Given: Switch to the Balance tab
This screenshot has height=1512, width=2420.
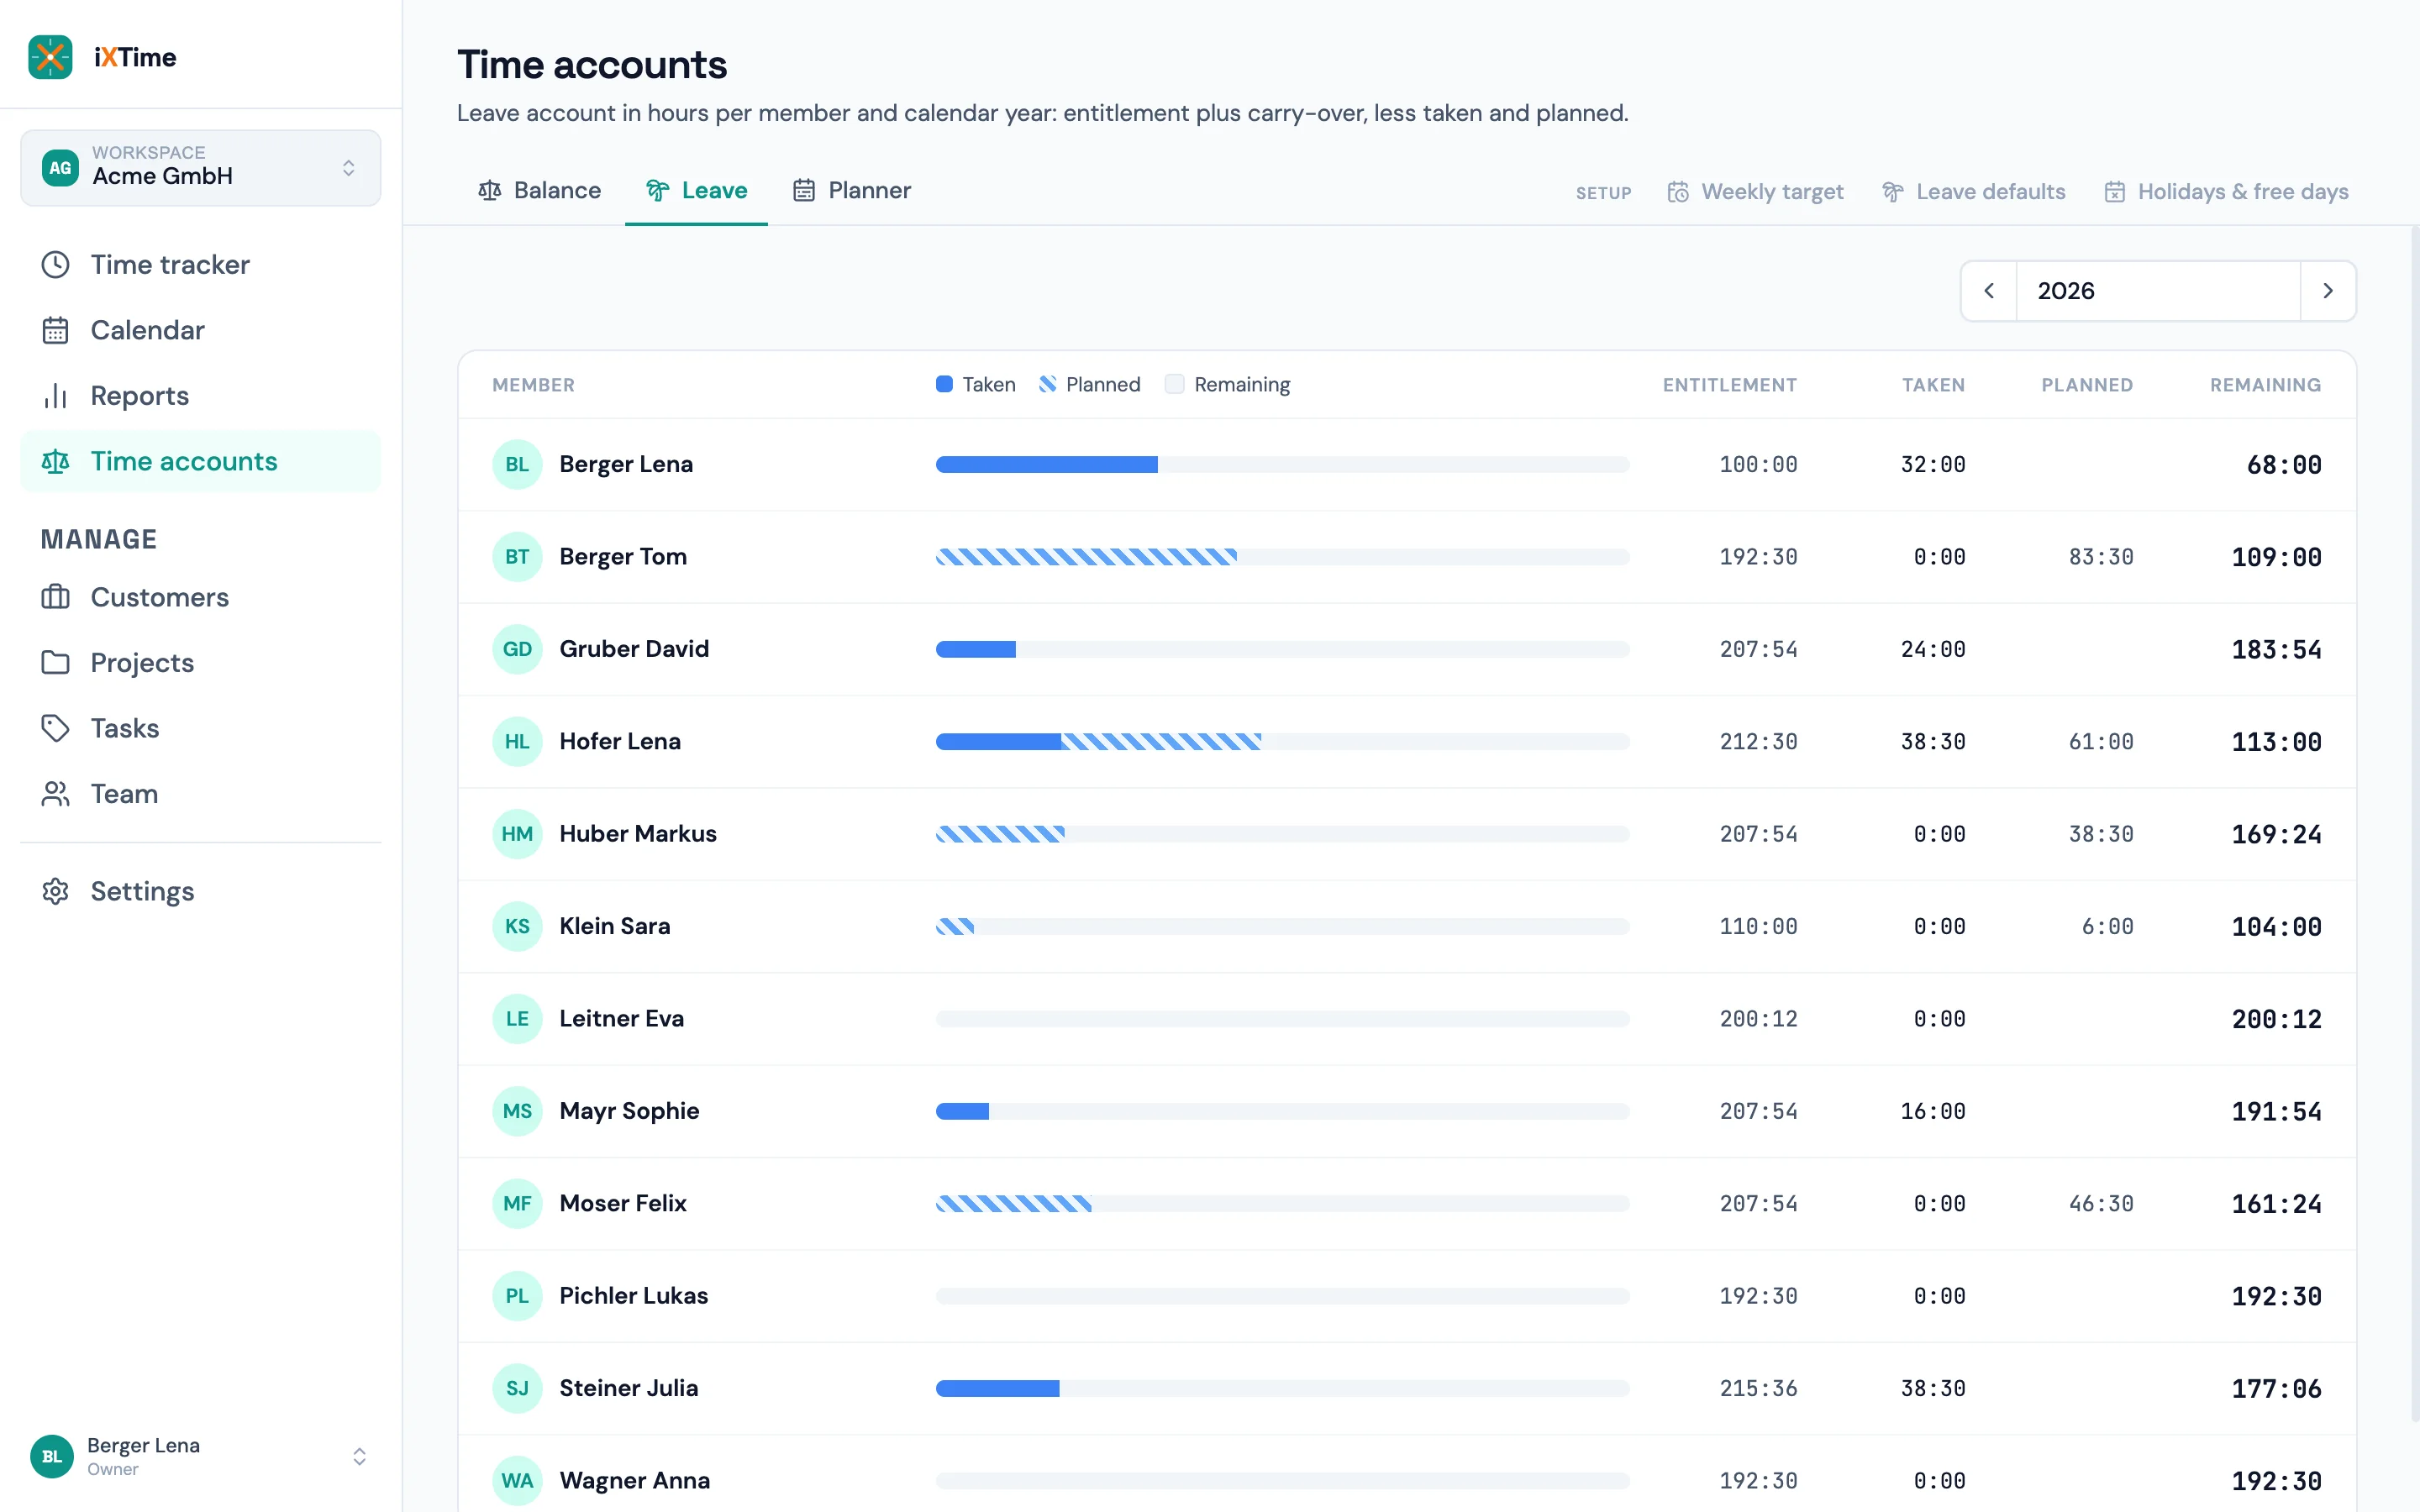Looking at the screenshot, I should coord(539,190).
